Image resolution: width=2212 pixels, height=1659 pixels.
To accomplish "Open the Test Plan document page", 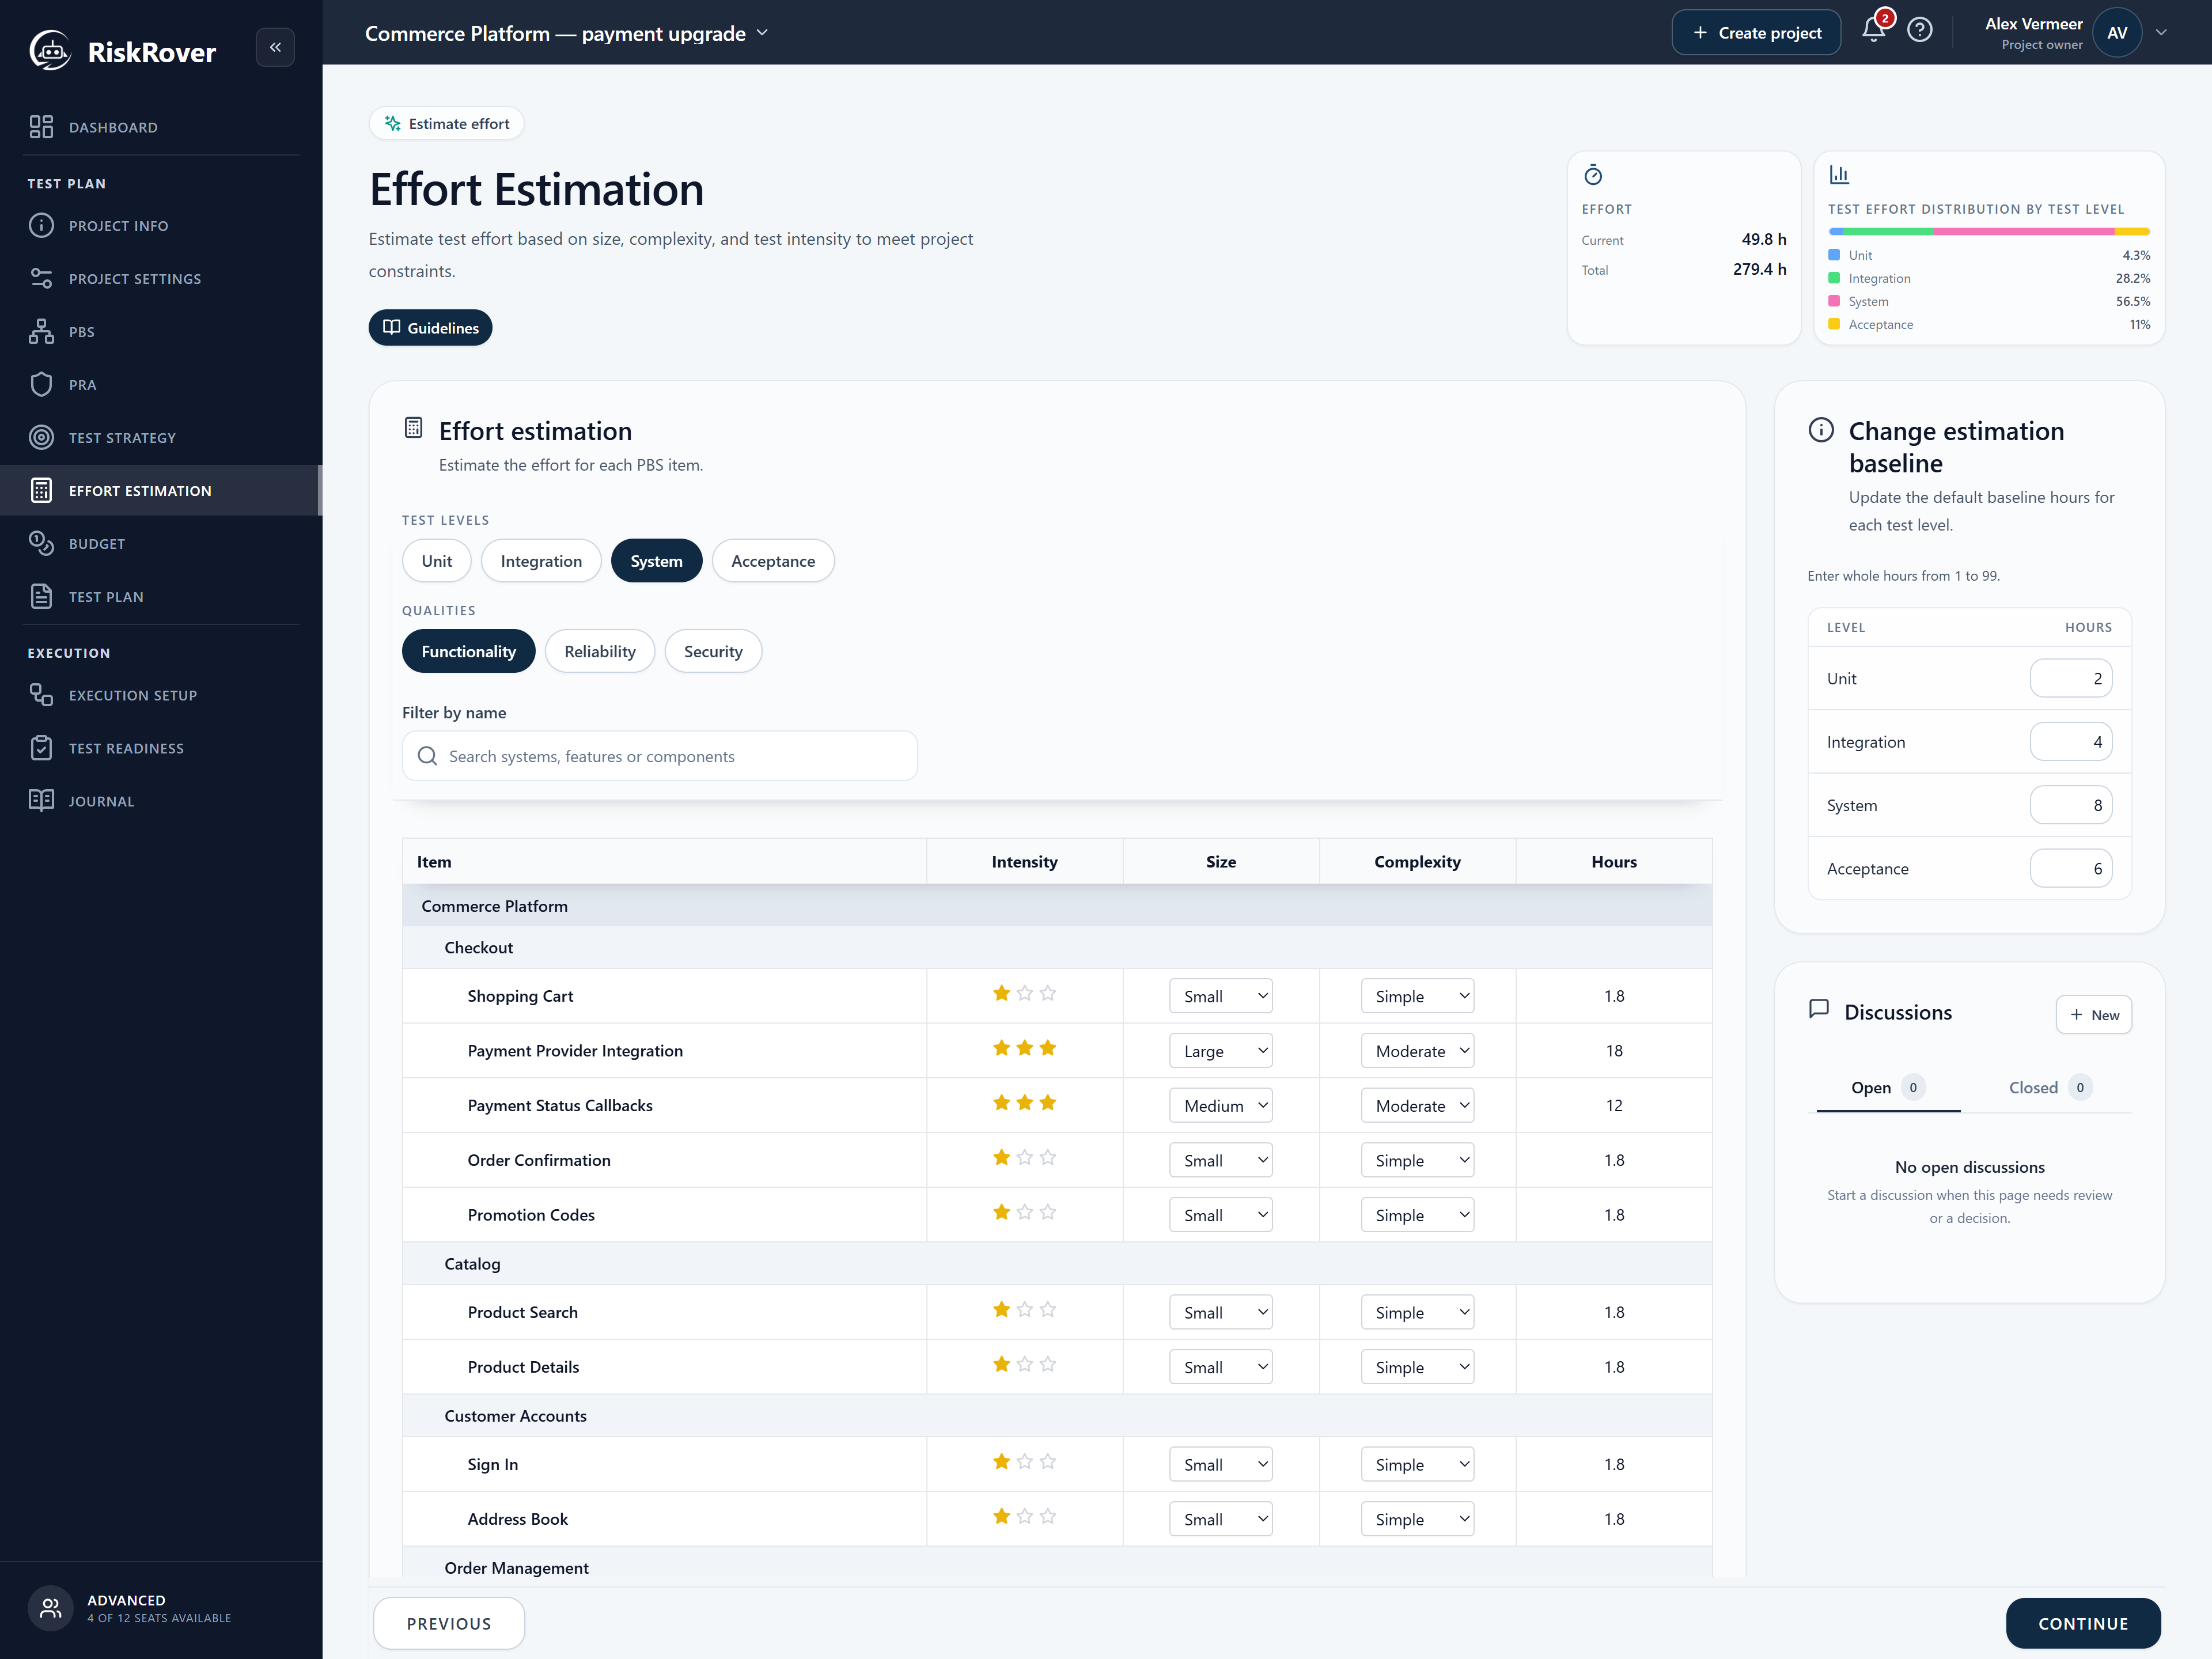I will tap(161, 597).
